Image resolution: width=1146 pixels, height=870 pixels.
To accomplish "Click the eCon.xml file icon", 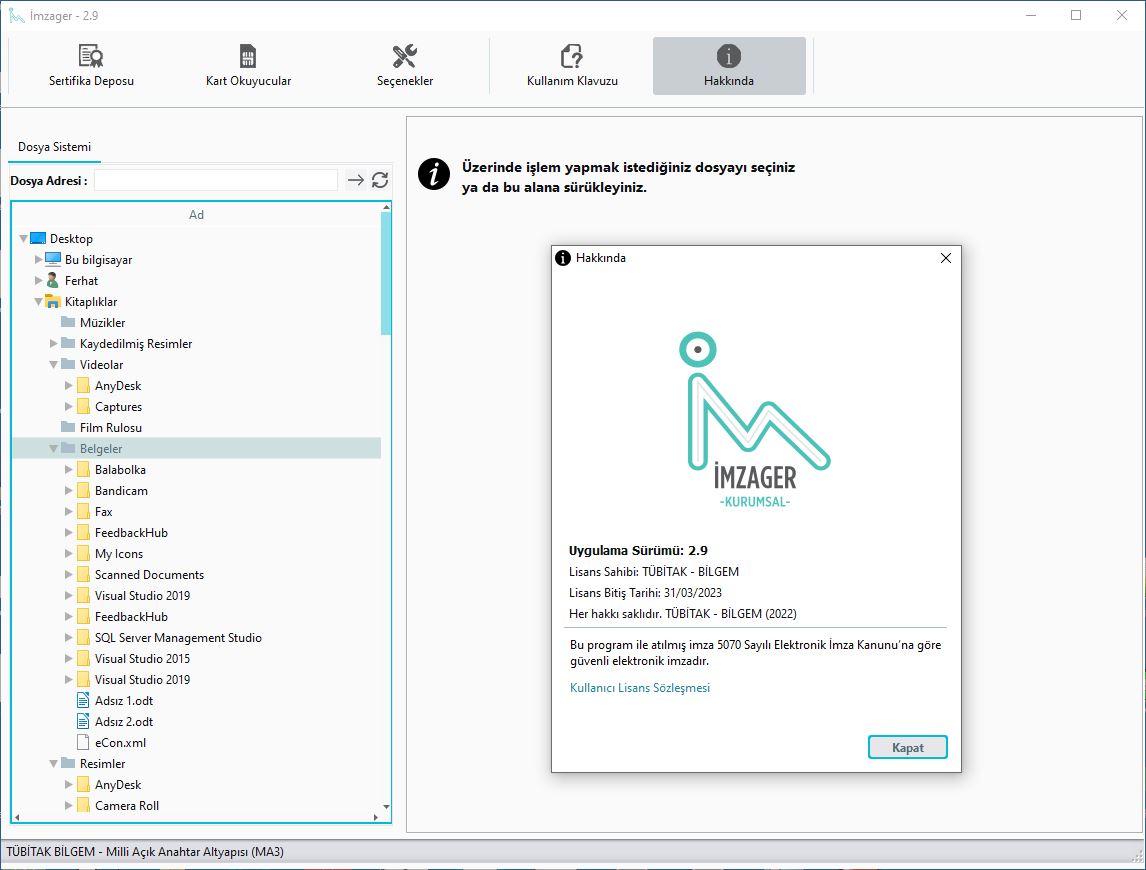I will coord(83,743).
